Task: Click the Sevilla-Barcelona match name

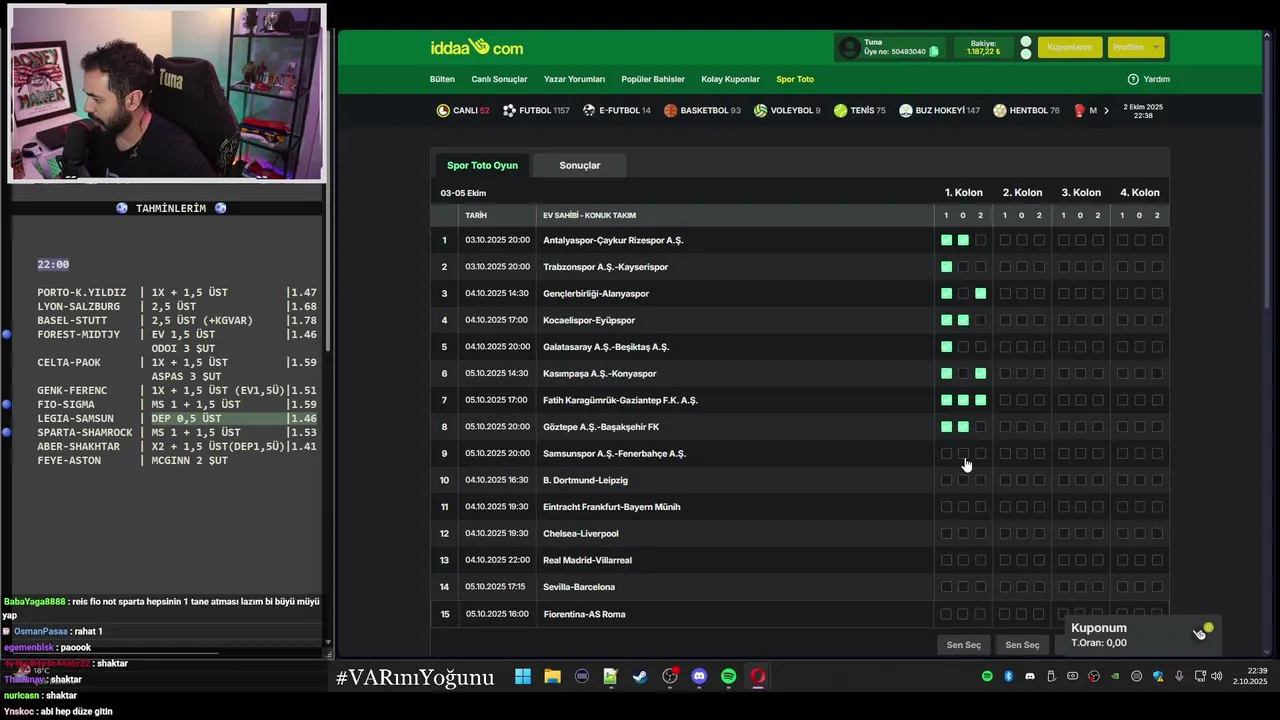Action: pyautogui.click(x=579, y=587)
